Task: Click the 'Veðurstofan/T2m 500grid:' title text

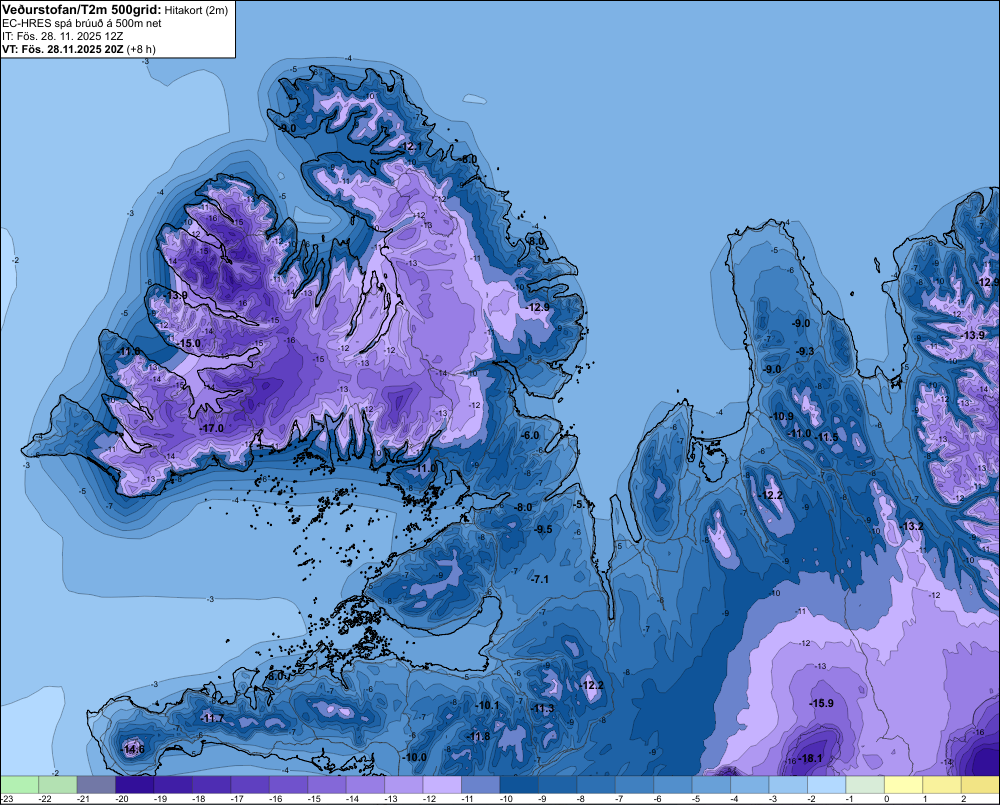Action: click(x=81, y=9)
